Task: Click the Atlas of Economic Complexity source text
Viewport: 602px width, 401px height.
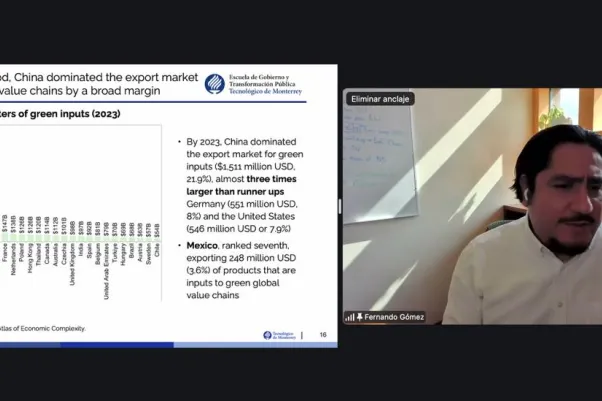Action: (x=43, y=328)
